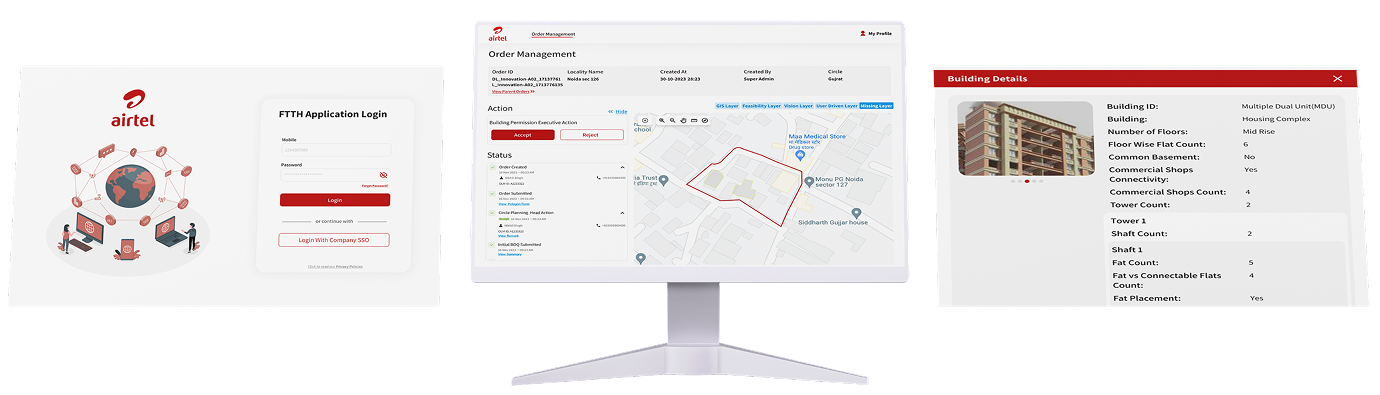The image size is (1380, 395).
Task: Open My Profile menu
Action: point(876,33)
